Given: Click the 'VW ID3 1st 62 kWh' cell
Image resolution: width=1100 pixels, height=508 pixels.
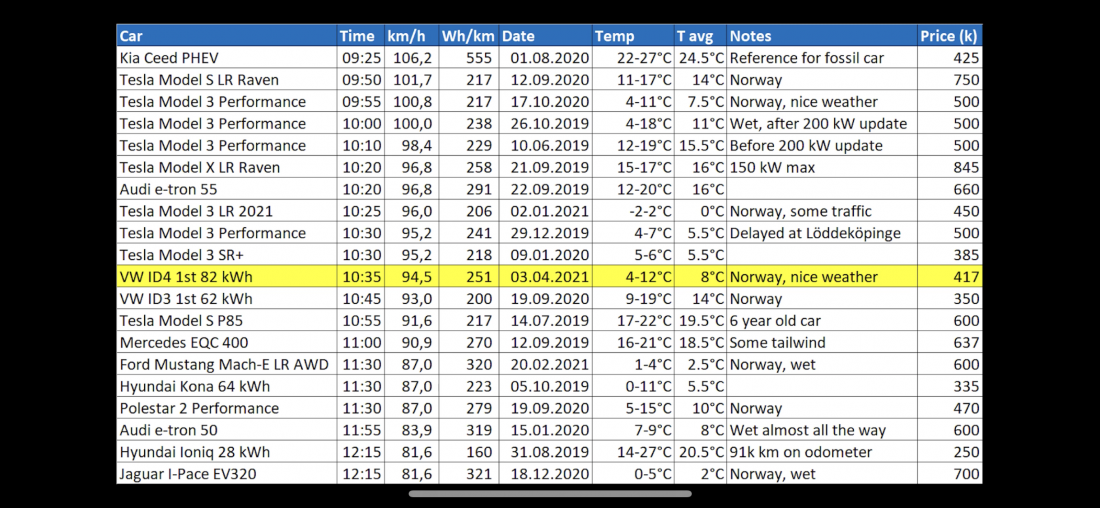Looking at the screenshot, I should click(227, 299).
